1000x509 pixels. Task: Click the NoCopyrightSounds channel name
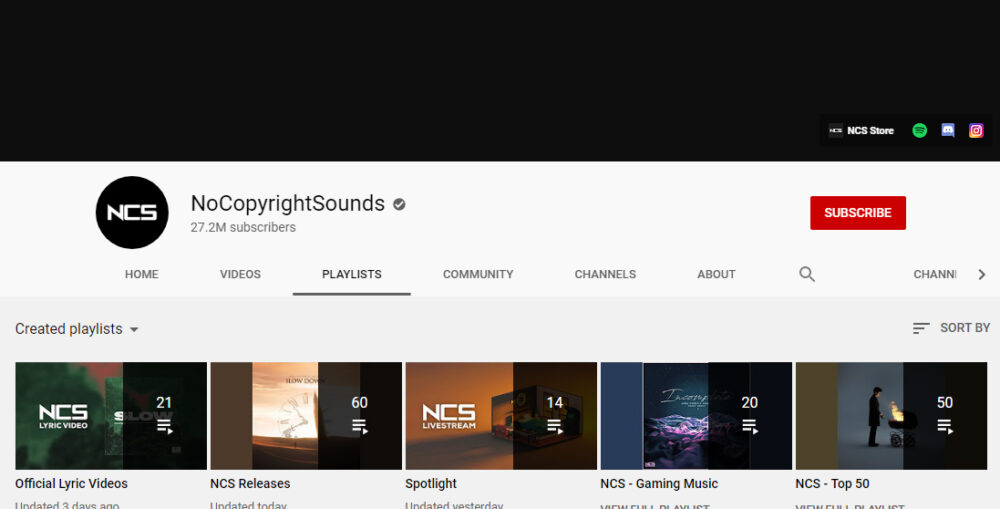pyautogui.click(x=288, y=203)
